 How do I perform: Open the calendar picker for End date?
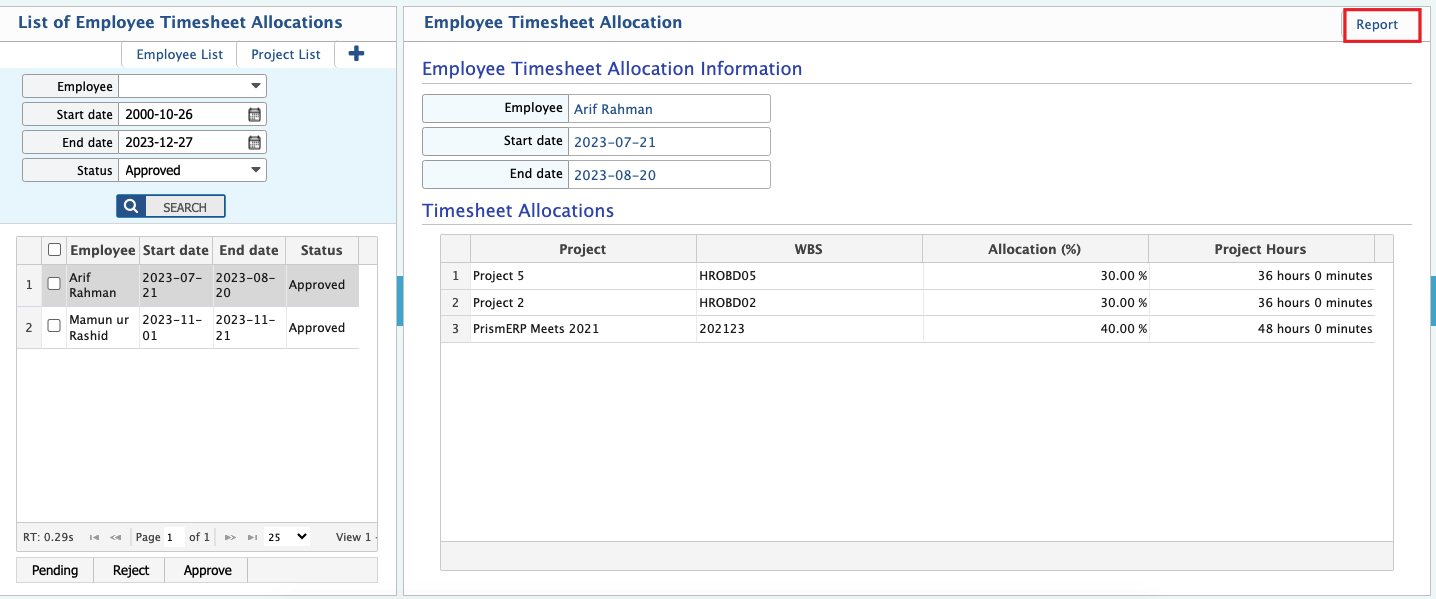tap(256, 141)
